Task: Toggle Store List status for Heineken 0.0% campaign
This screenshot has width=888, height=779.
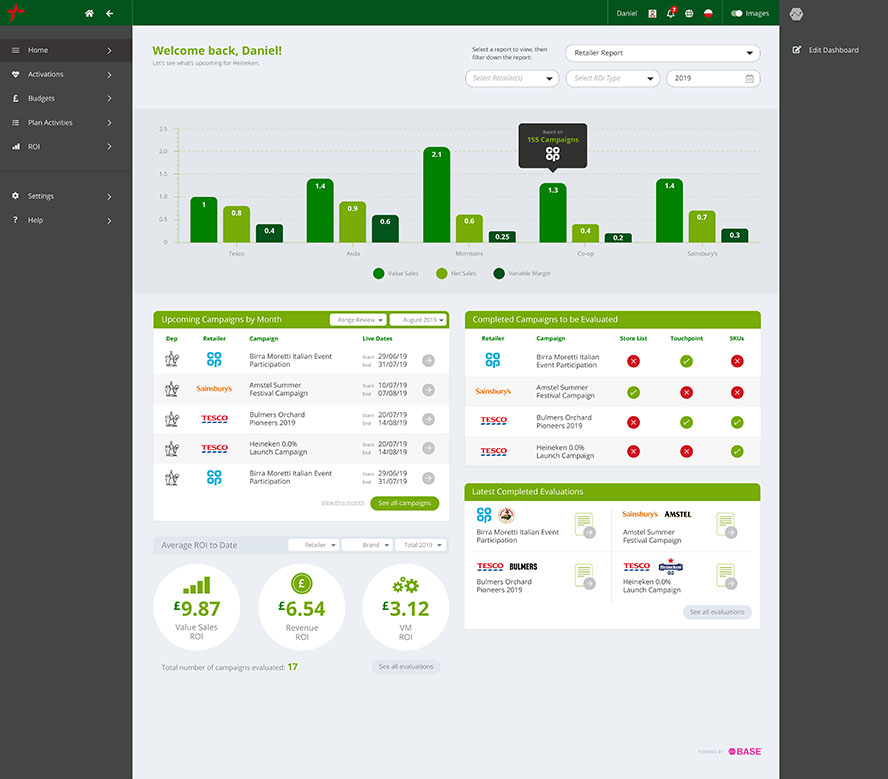Action: pos(632,451)
